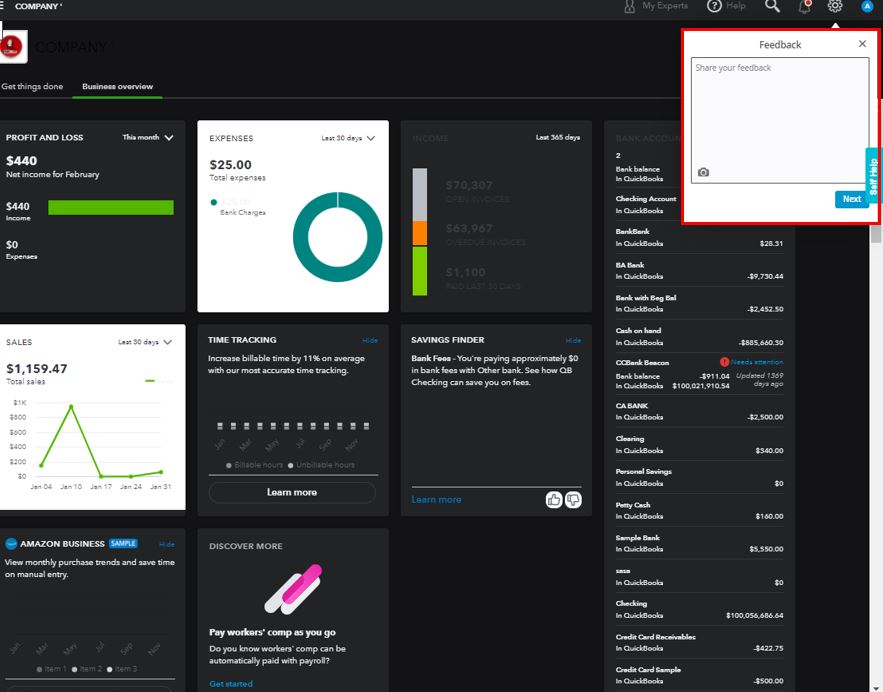883x692 pixels.
Task: Switch to the Get things done tab
Action: pos(32,87)
